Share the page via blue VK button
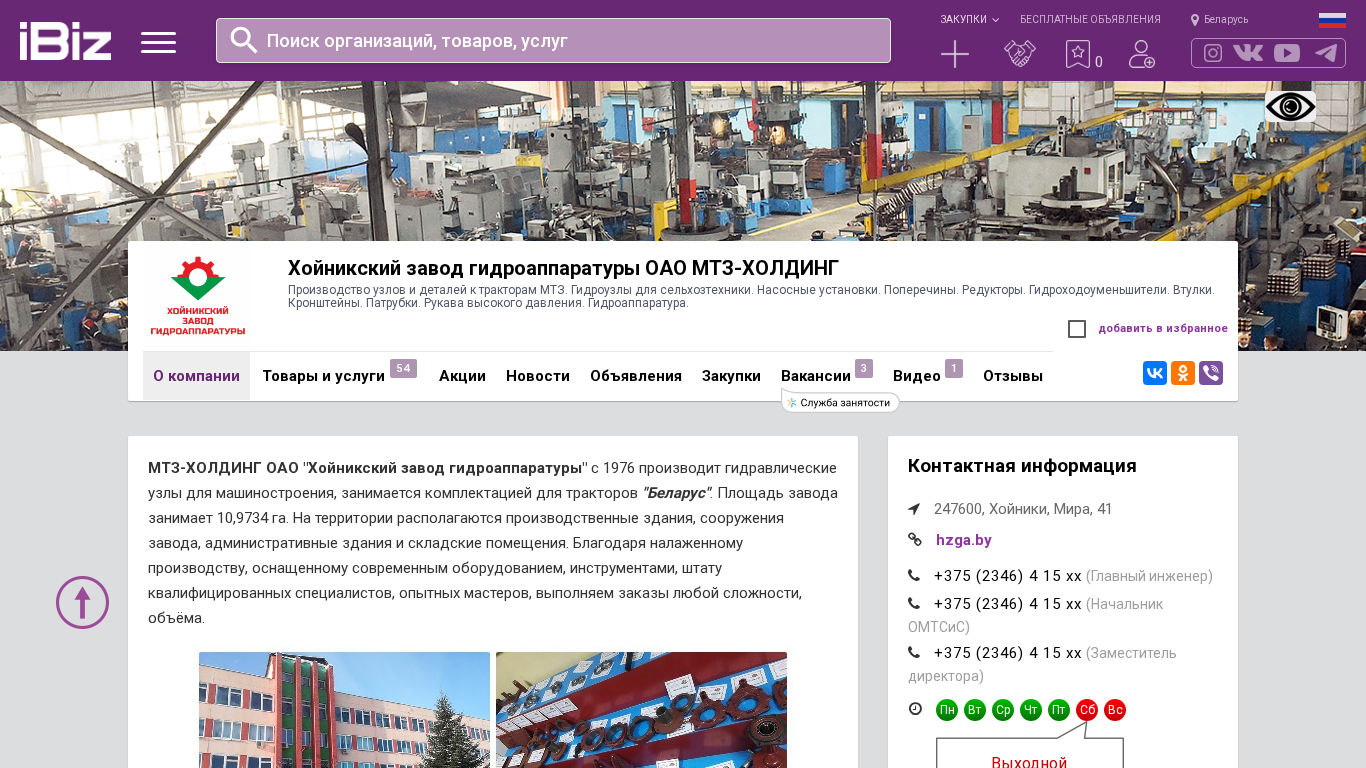The width and height of the screenshot is (1366, 768). pos(1155,374)
